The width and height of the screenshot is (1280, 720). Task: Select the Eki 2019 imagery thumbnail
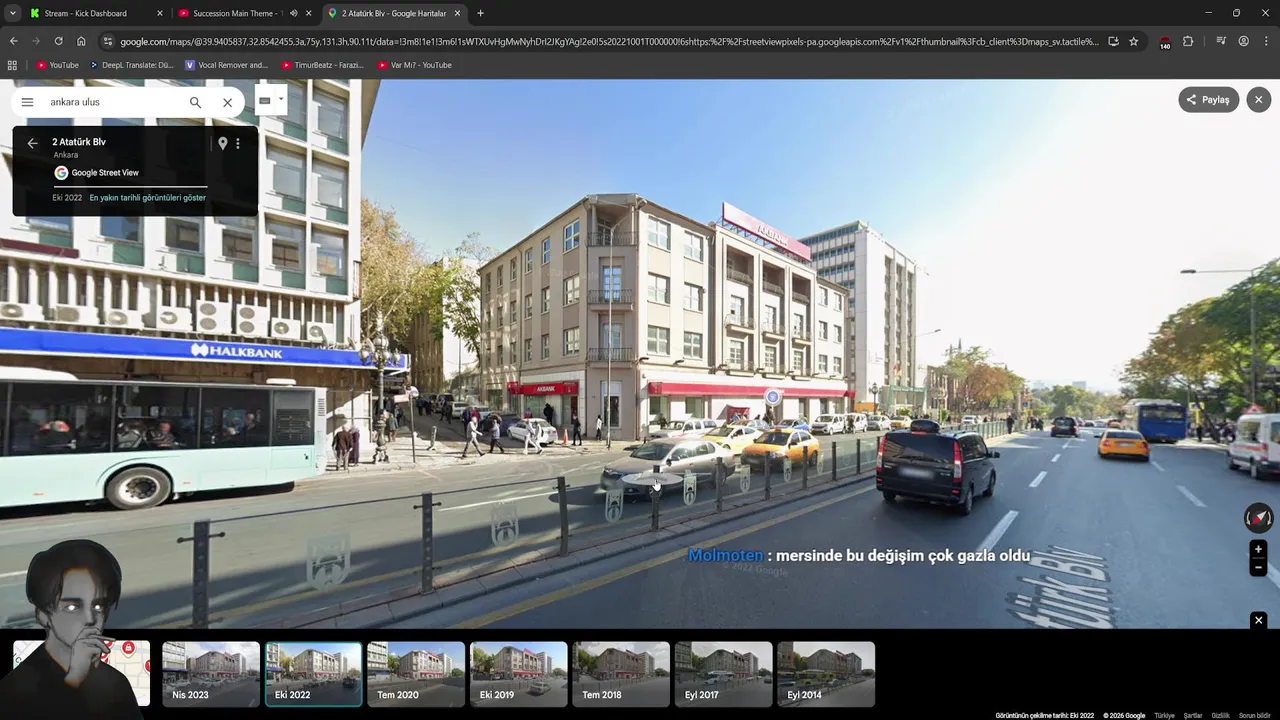518,674
